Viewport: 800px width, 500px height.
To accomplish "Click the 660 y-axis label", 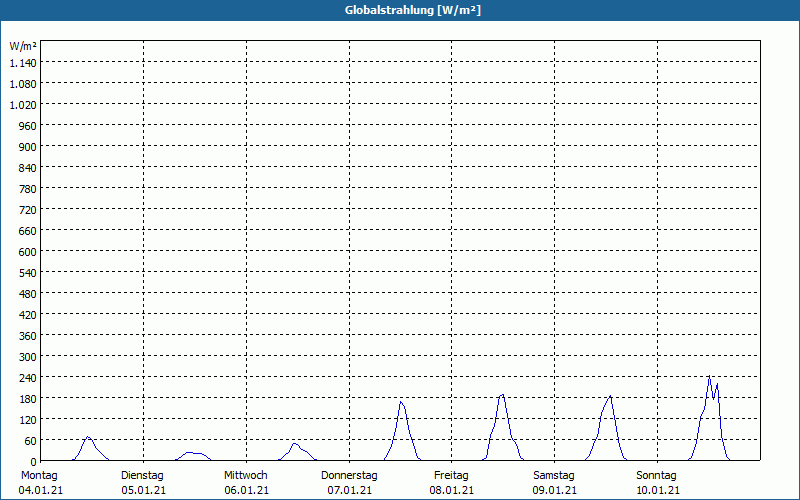I will click(28, 231).
